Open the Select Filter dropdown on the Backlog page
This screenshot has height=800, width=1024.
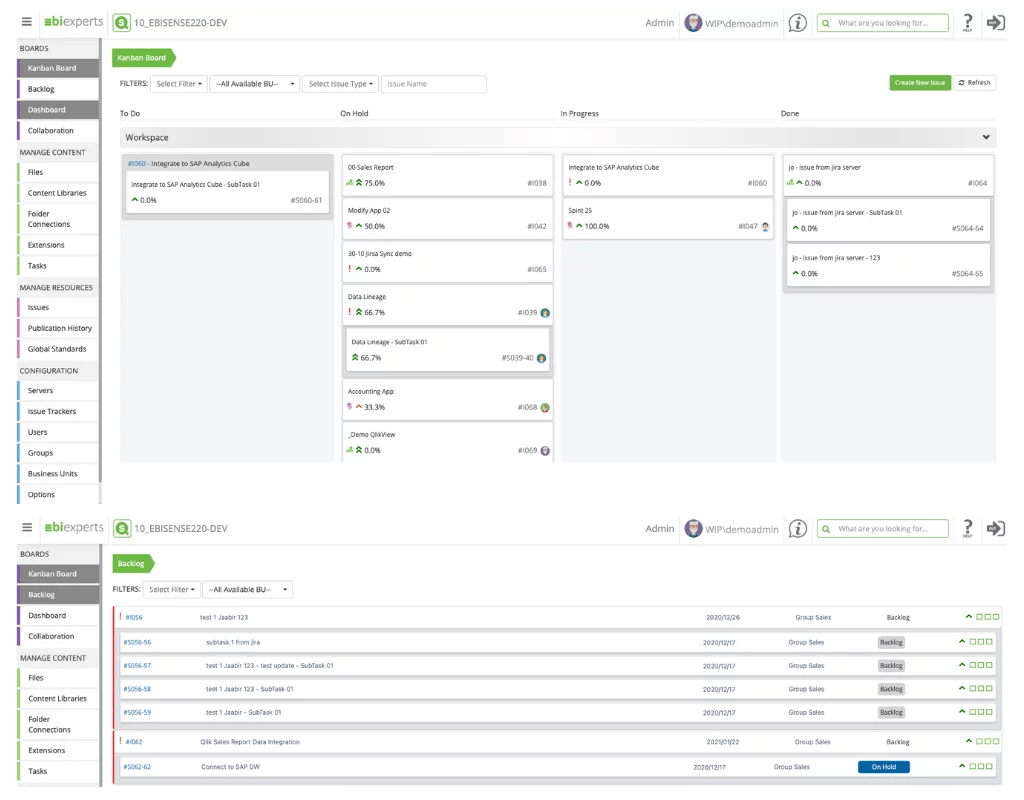172,589
